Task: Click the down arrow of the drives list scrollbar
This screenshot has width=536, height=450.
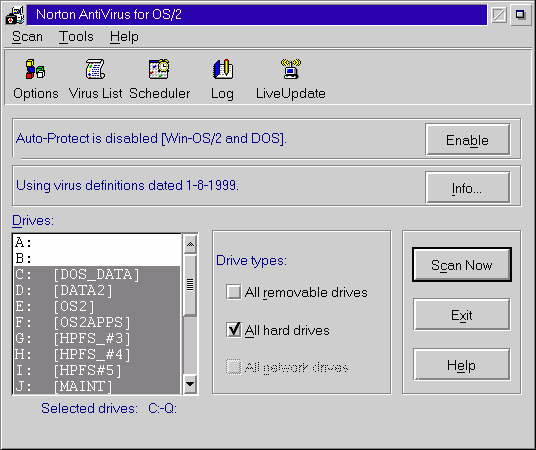Action: click(x=190, y=384)
